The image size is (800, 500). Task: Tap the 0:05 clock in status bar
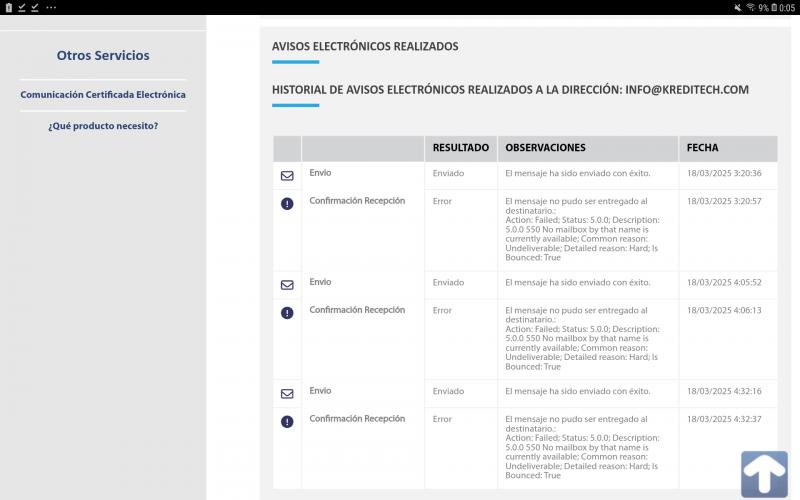click(787, 7)
